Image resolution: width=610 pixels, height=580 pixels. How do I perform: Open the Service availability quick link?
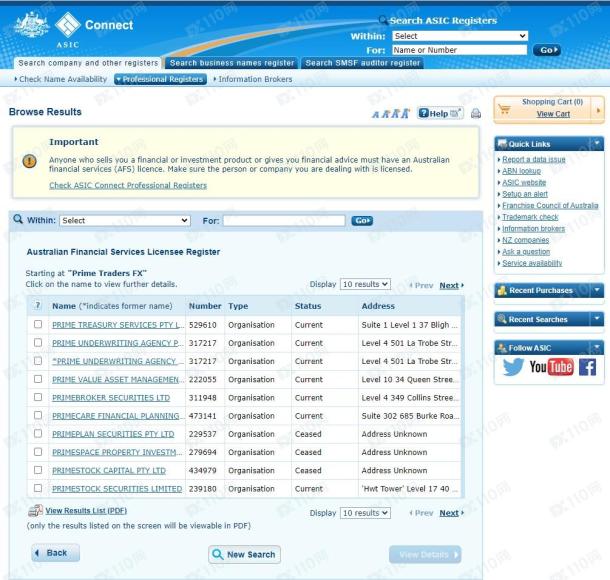(x=532, y=263)
